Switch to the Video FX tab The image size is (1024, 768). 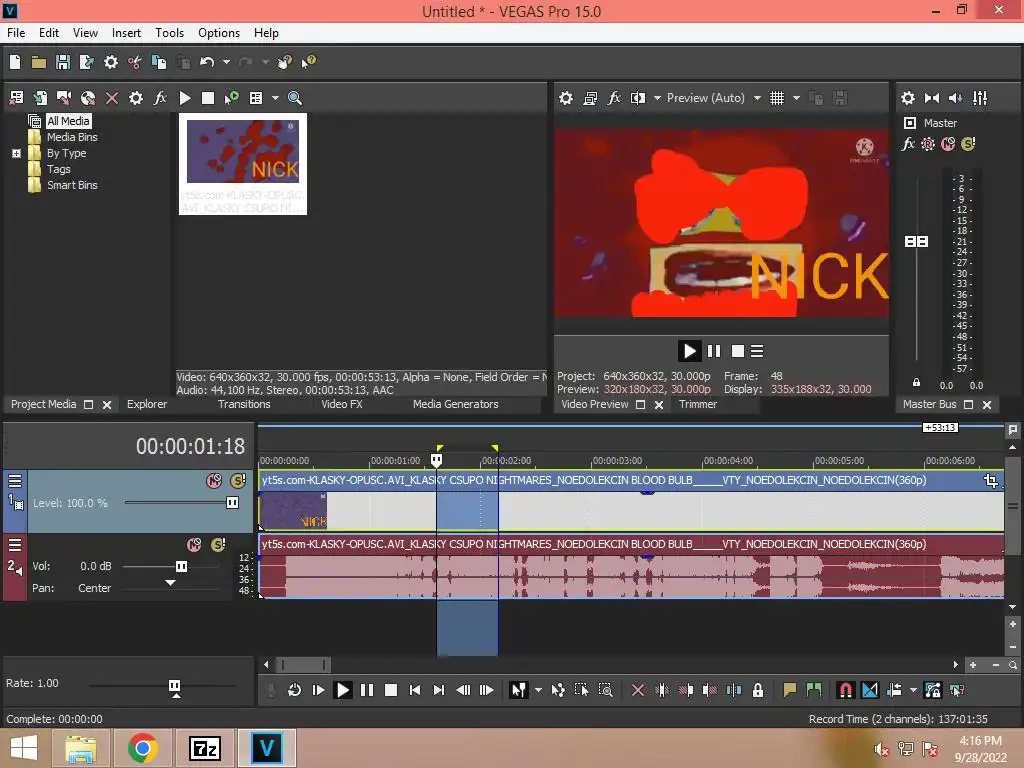coord(342,404)
